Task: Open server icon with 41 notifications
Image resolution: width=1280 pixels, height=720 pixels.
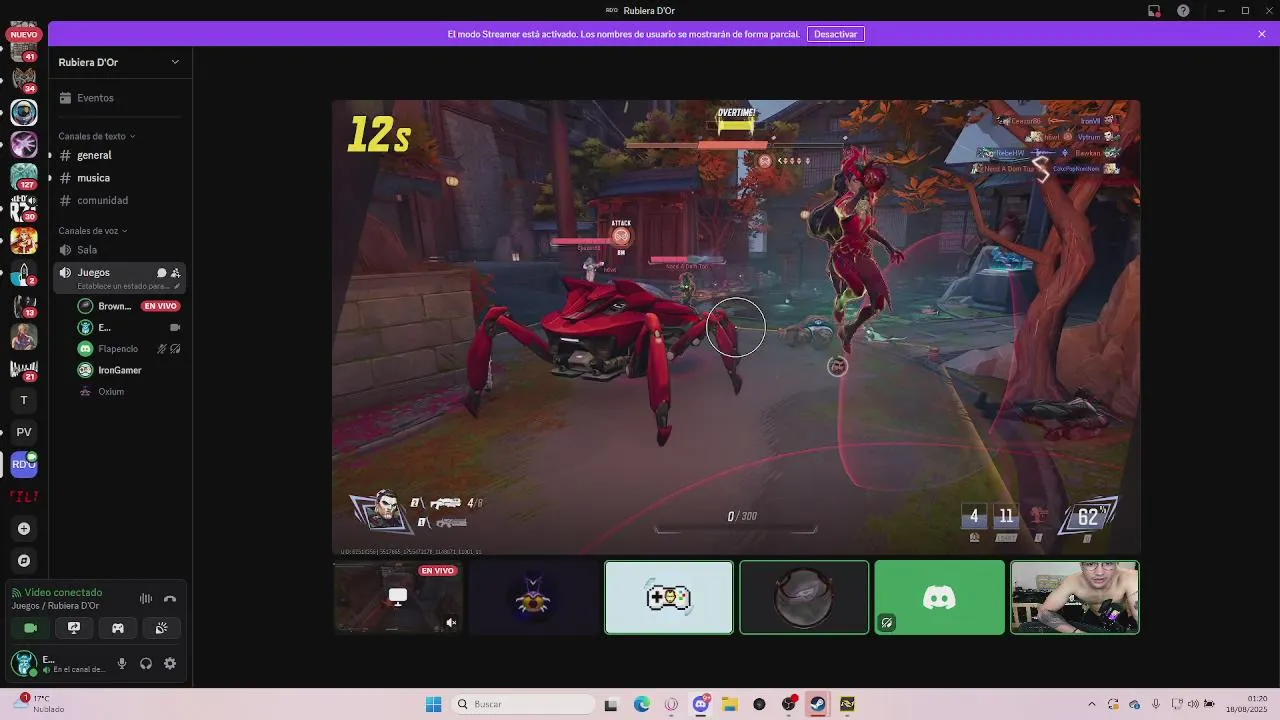Action: 24,48
